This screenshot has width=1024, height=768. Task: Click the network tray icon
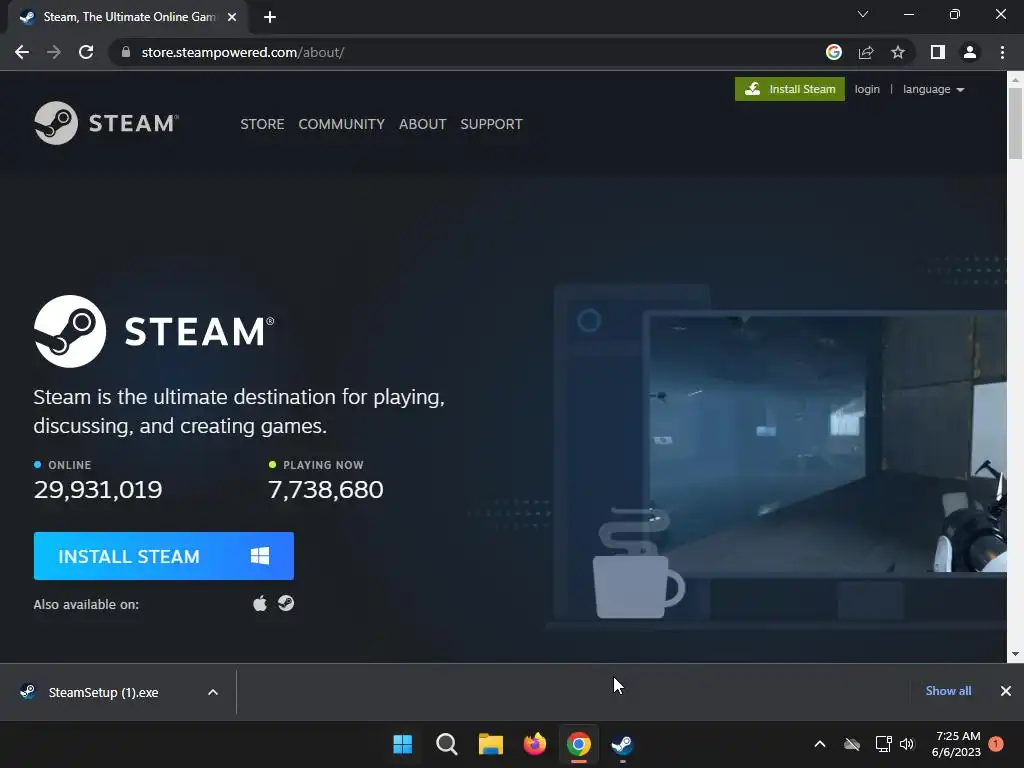(883, 744)
